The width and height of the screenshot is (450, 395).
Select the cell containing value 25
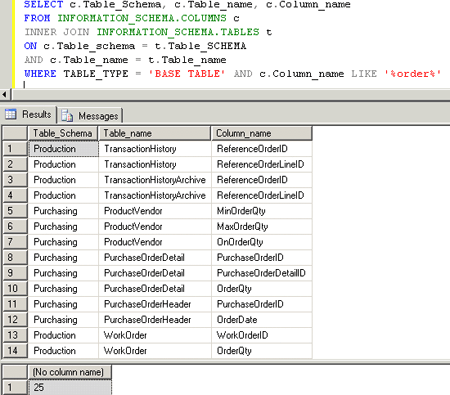(x=69, y=387)
